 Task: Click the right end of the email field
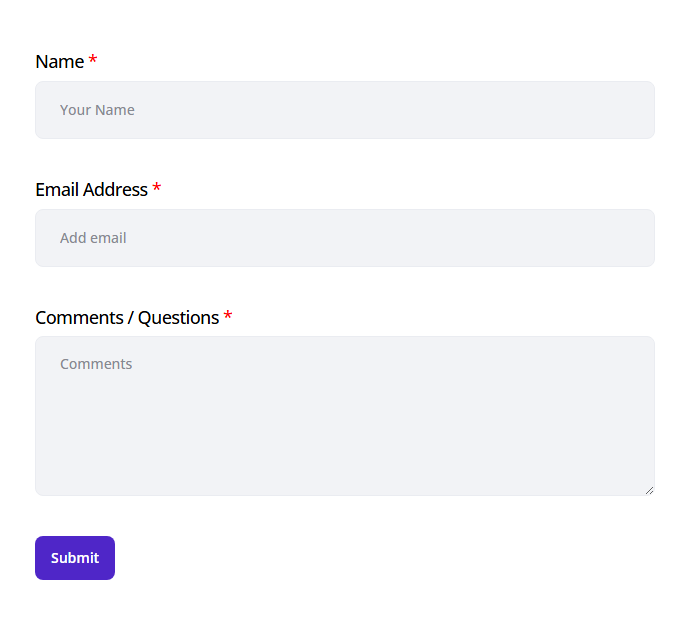630,238
